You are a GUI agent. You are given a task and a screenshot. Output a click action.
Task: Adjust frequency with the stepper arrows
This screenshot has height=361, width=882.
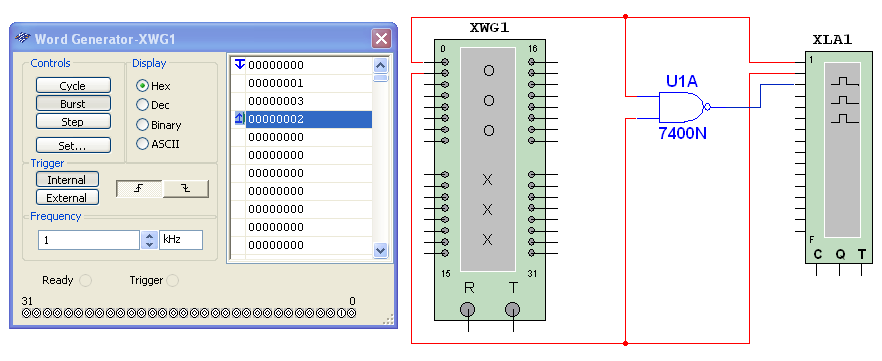pos(149,240)
